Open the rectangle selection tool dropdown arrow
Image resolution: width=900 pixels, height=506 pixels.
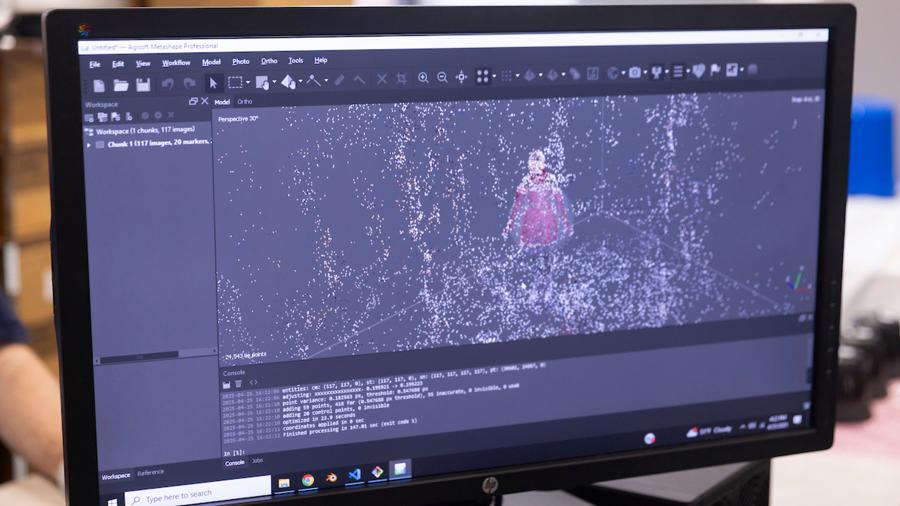coord(248,83)
